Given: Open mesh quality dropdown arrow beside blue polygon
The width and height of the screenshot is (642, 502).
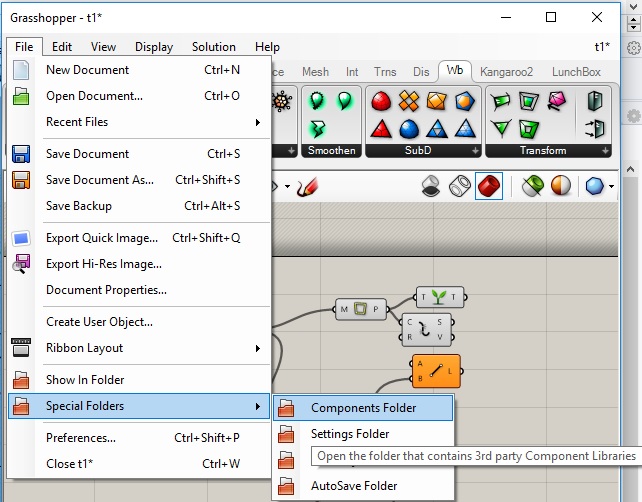Looking at the screenshot, I should (x=611, y=187).
